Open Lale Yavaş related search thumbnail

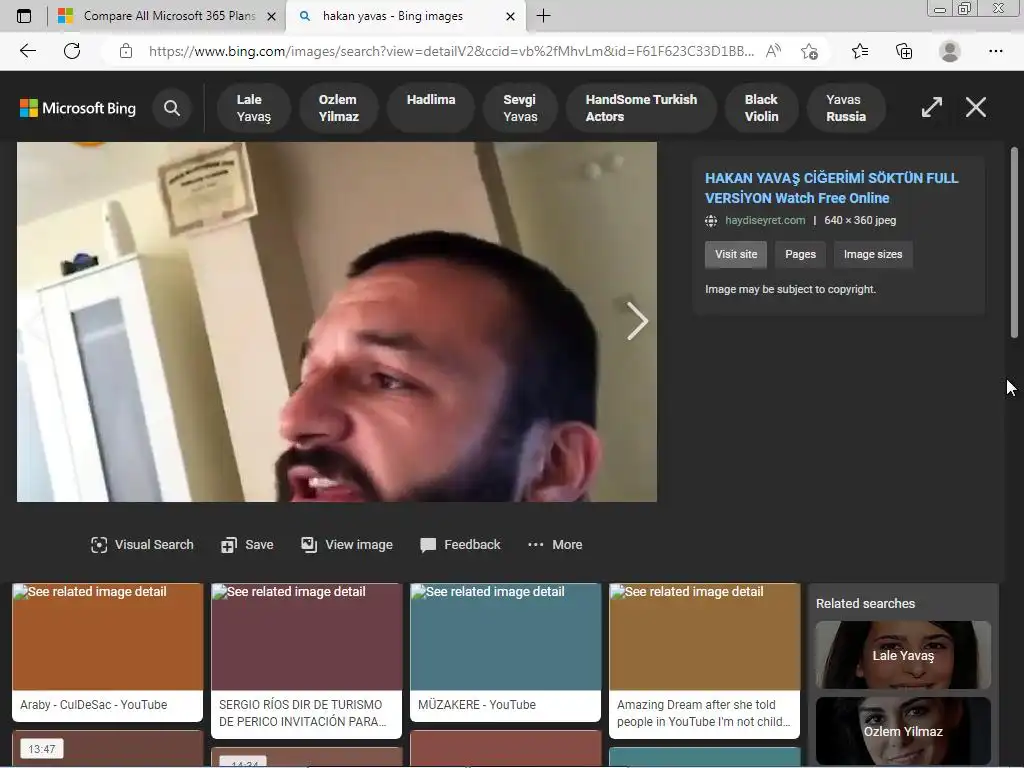[x=903, y=655]
